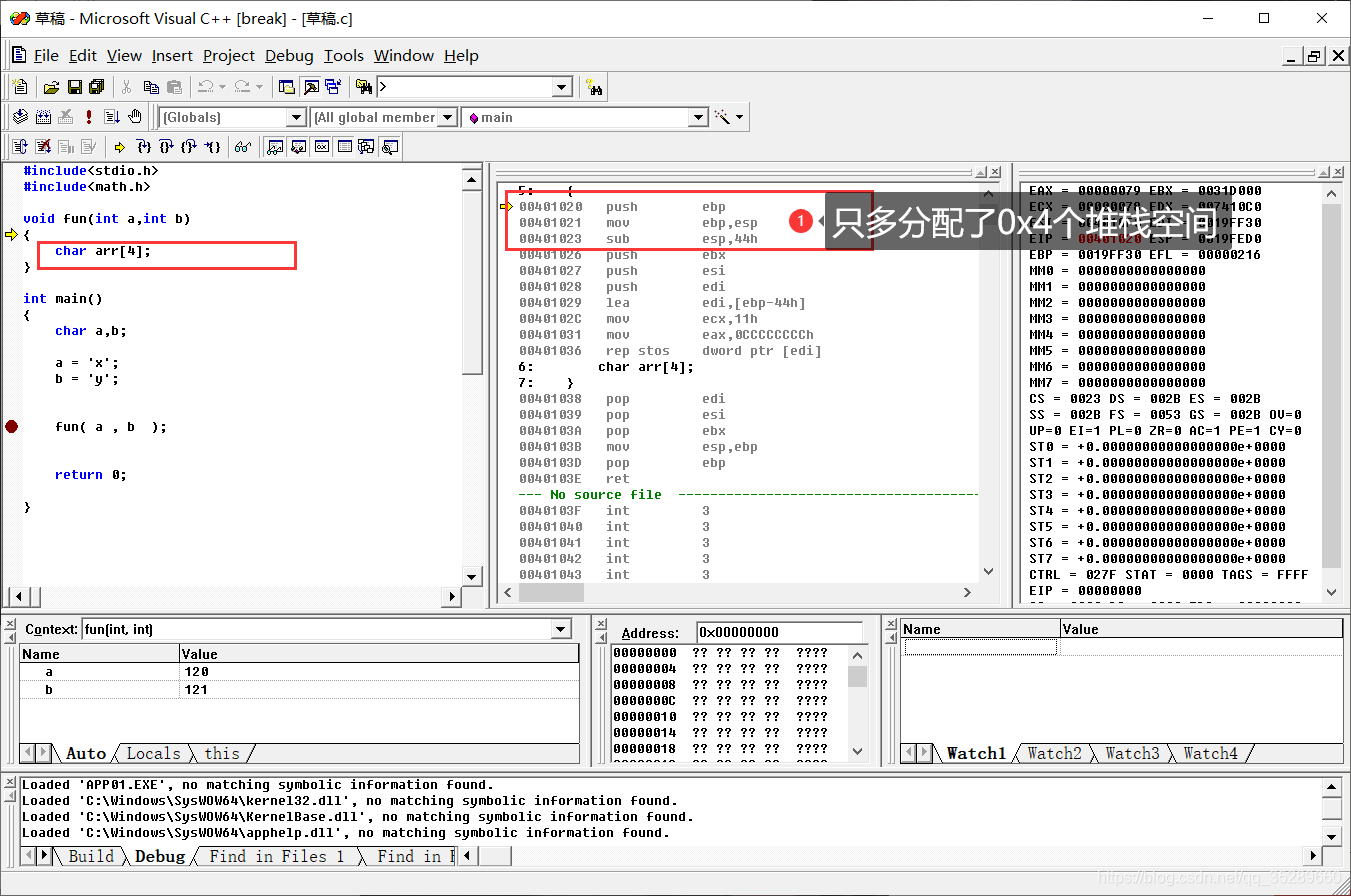
Task: Run the program with the red exclamation Execute icon
Action: click(x=89, y=117)
